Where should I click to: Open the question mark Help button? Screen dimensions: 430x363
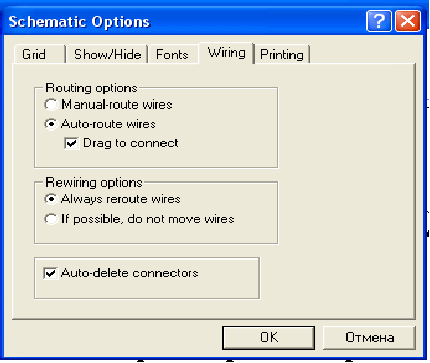[x=379, y=22]
